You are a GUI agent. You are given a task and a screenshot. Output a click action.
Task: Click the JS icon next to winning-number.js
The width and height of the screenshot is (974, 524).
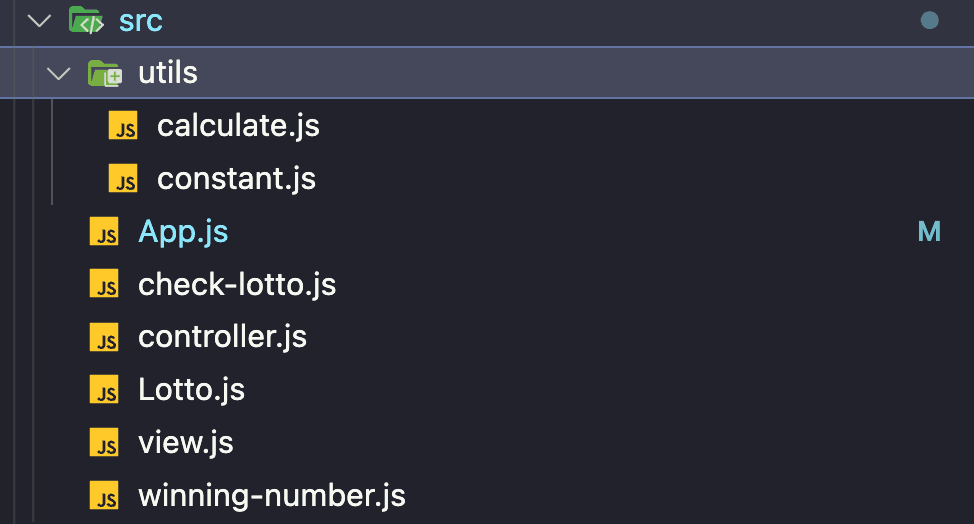pyautogui.click(x=104, y=496)
